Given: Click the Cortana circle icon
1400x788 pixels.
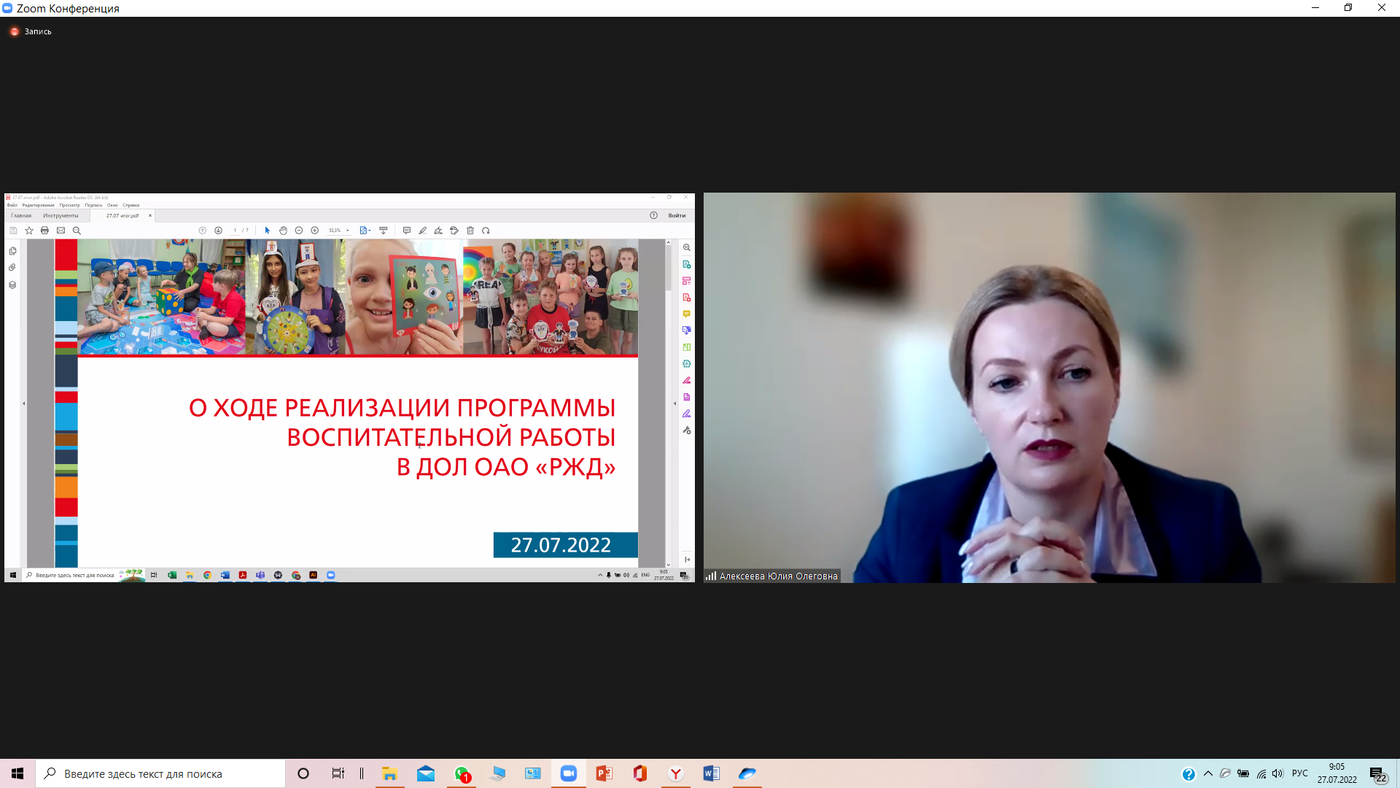Looking at the screenshot, I should (303, 774).
